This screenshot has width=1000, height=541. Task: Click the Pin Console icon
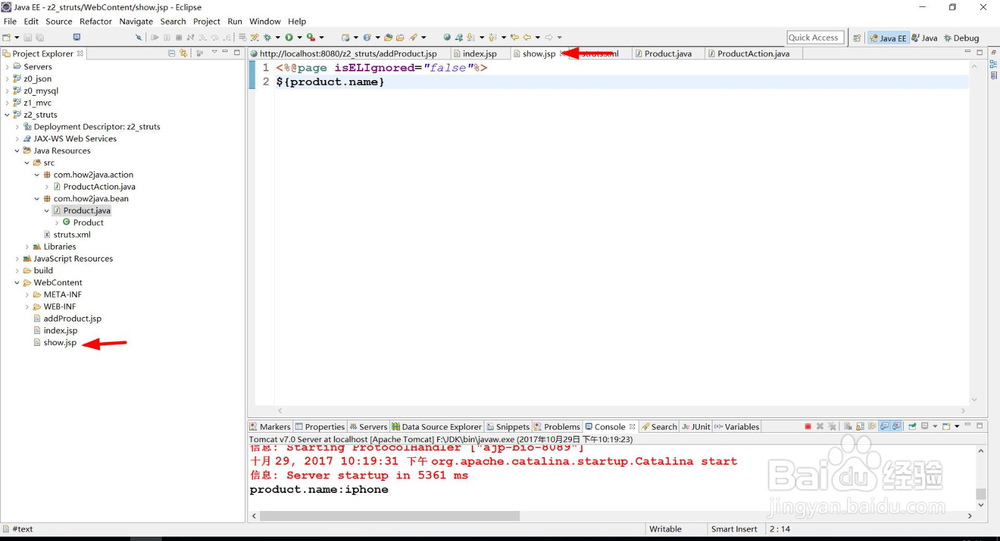coord(912,426)
